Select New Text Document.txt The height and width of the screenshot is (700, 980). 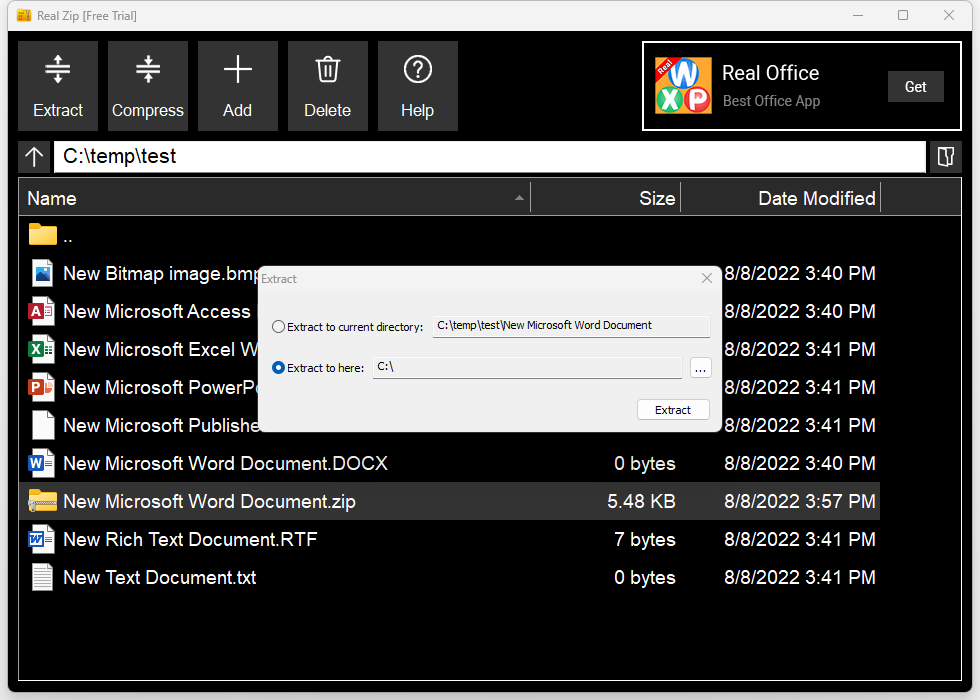(159, 578)
